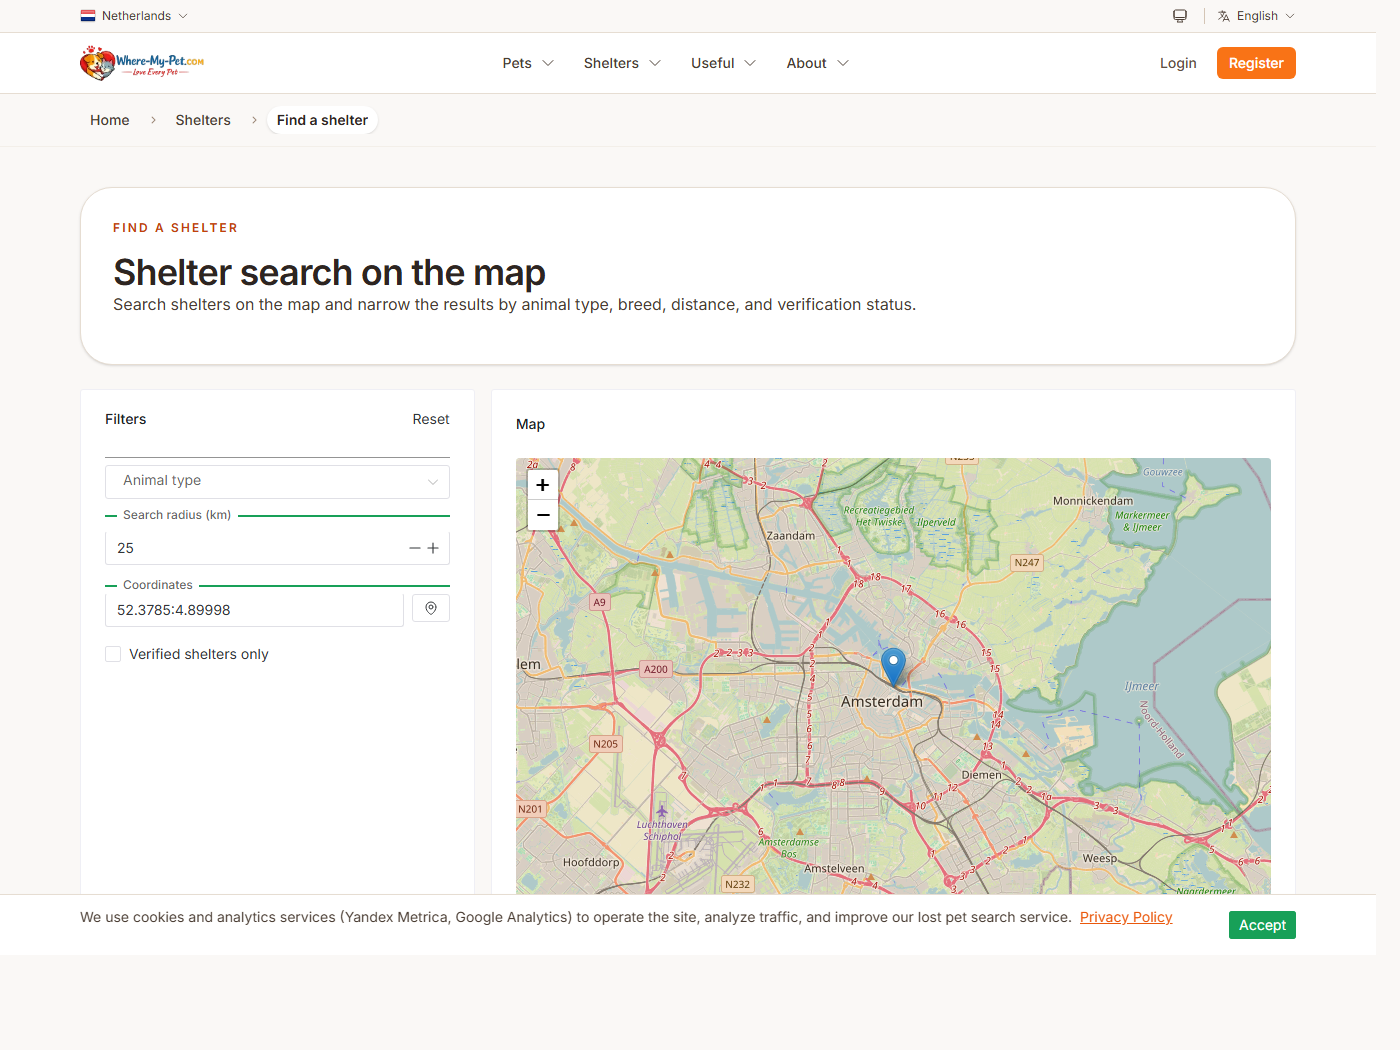
Task: Accept the cookie notice
Action: point(1262,925)
